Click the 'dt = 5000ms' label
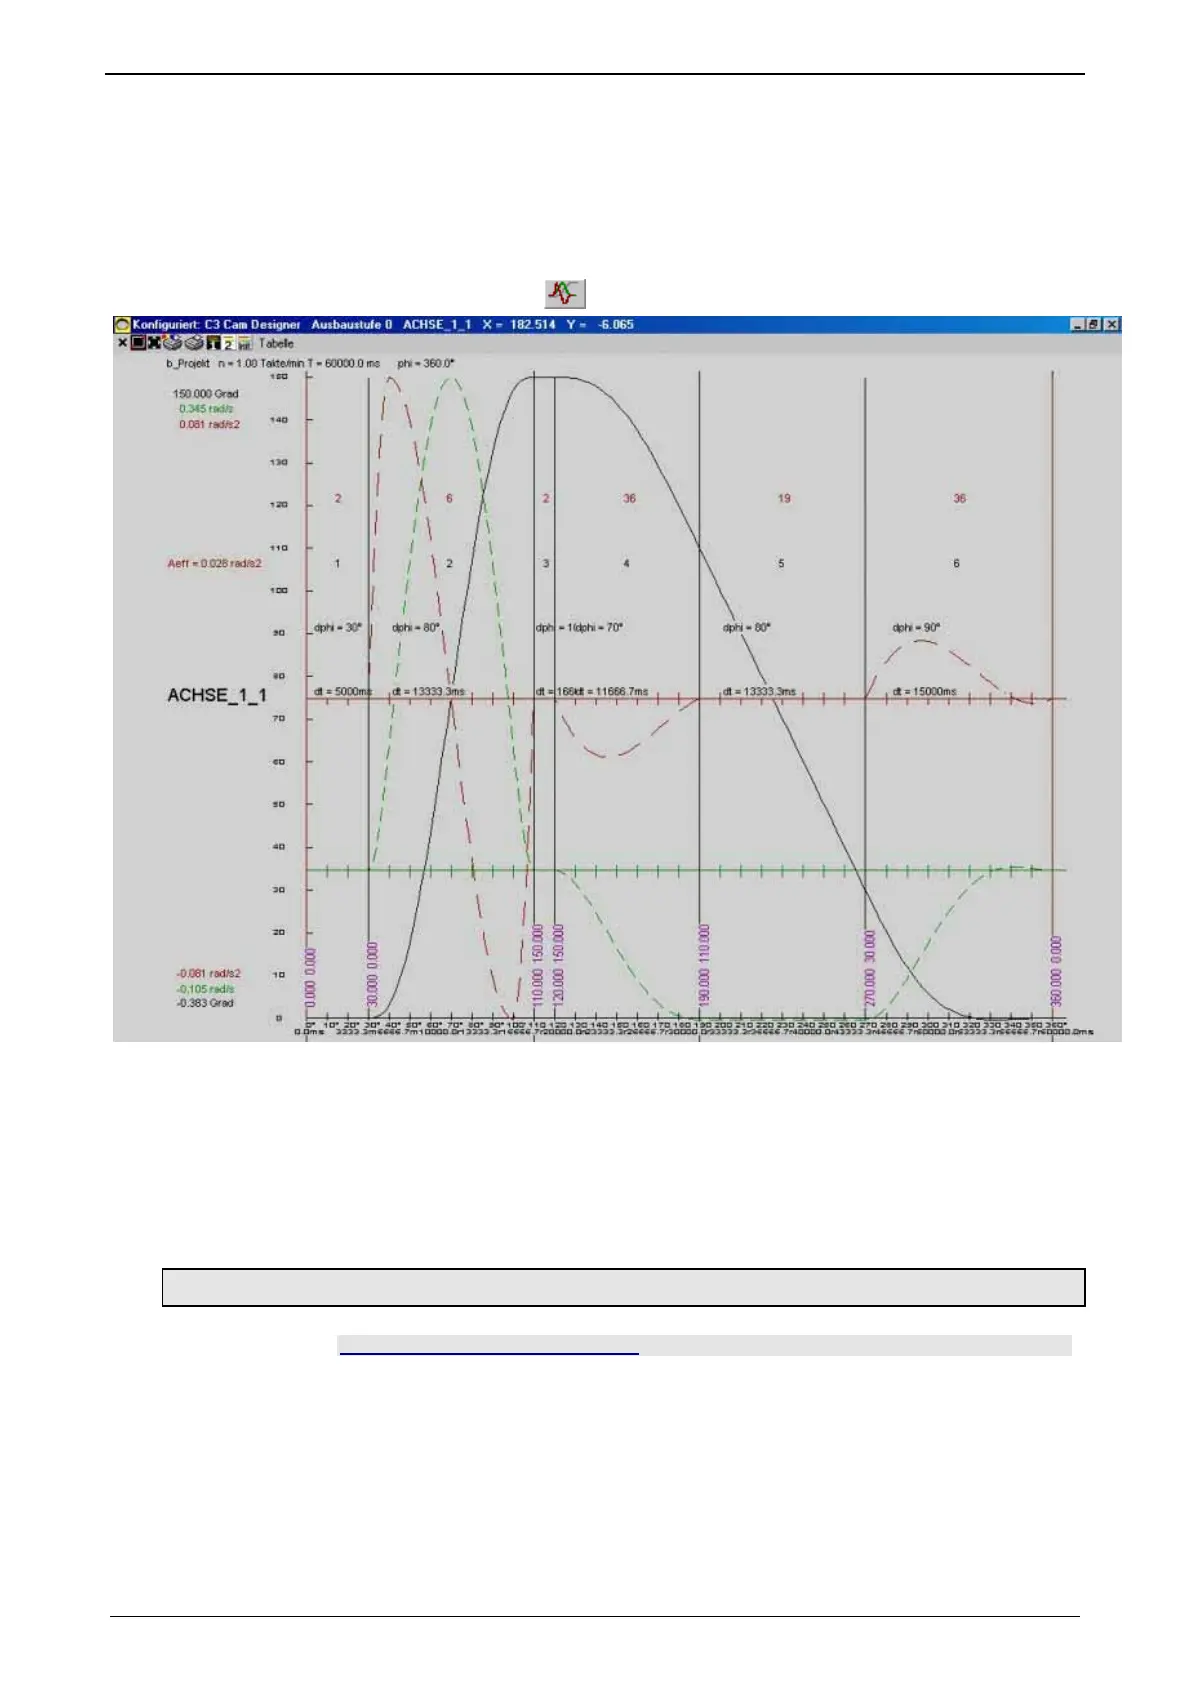The image size is (1190, 1684). pyautogui.click(x=343, y=691)
